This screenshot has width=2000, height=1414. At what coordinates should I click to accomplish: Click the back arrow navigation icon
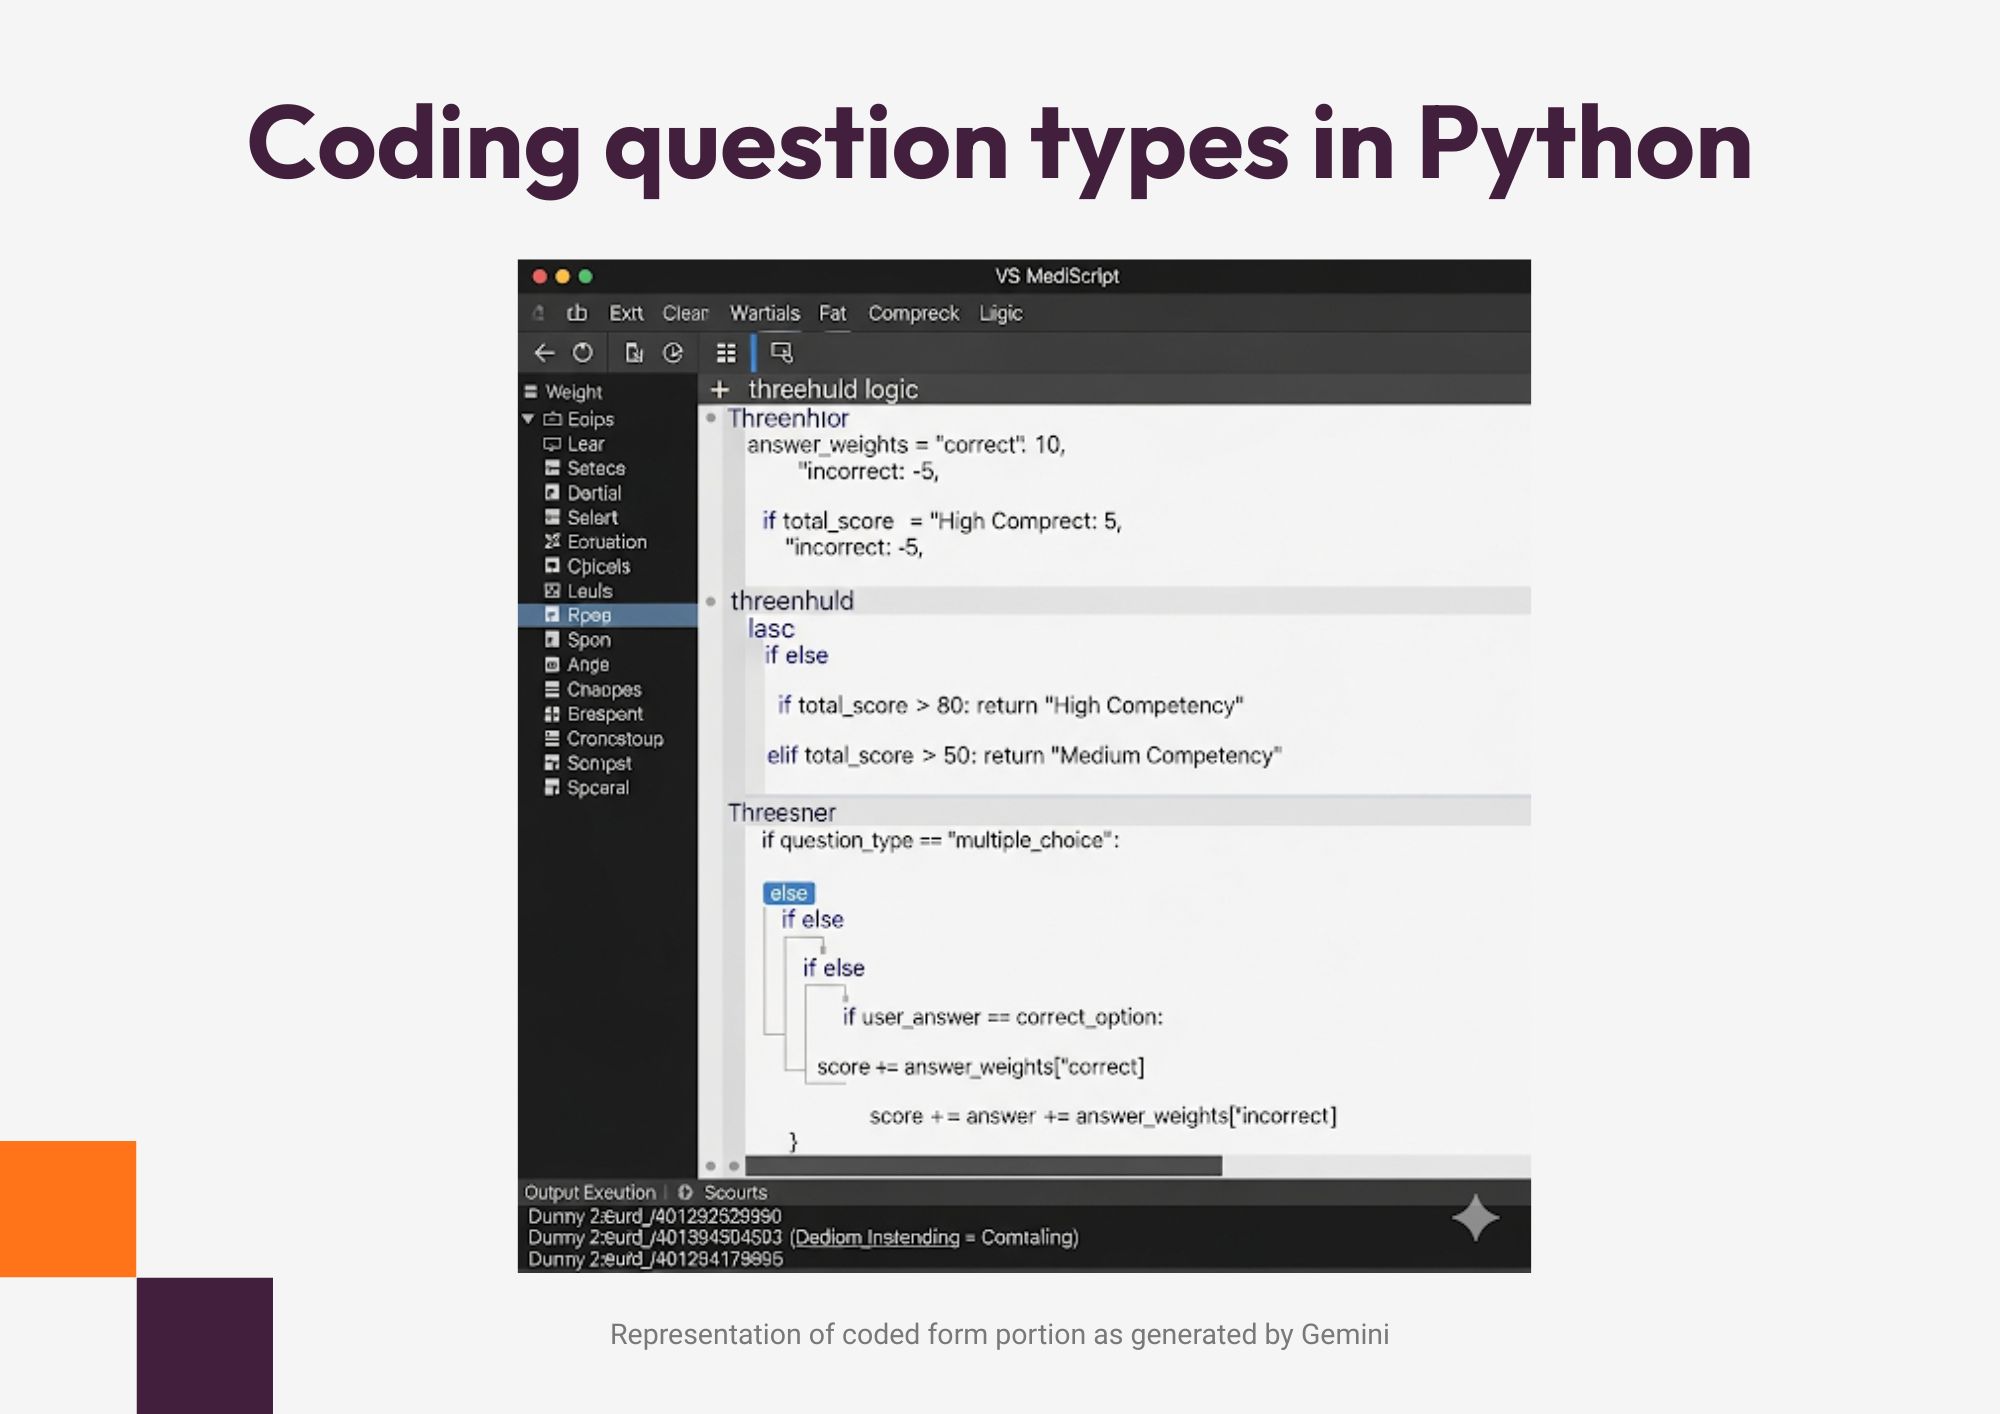click(545, 353)
